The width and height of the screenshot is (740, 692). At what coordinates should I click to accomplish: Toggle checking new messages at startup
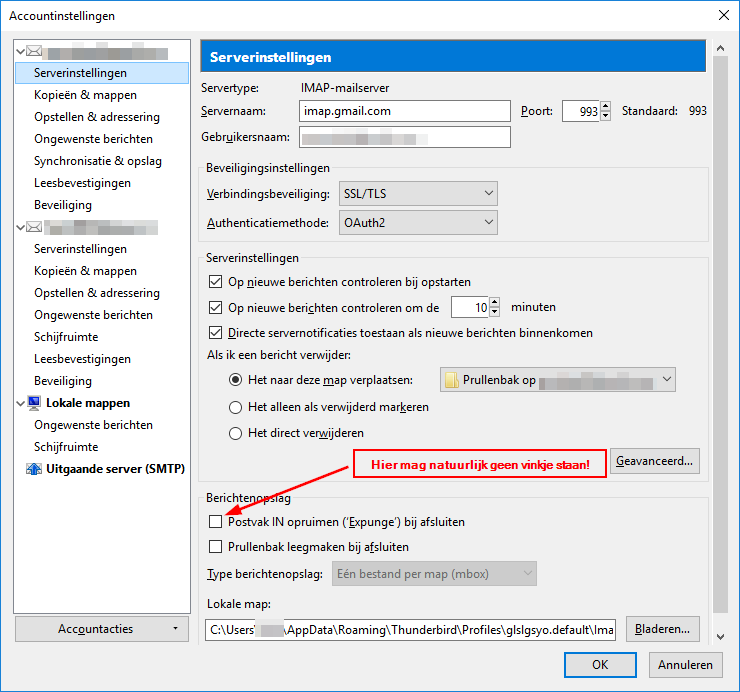pyautogui.click(x=215, y=282)
